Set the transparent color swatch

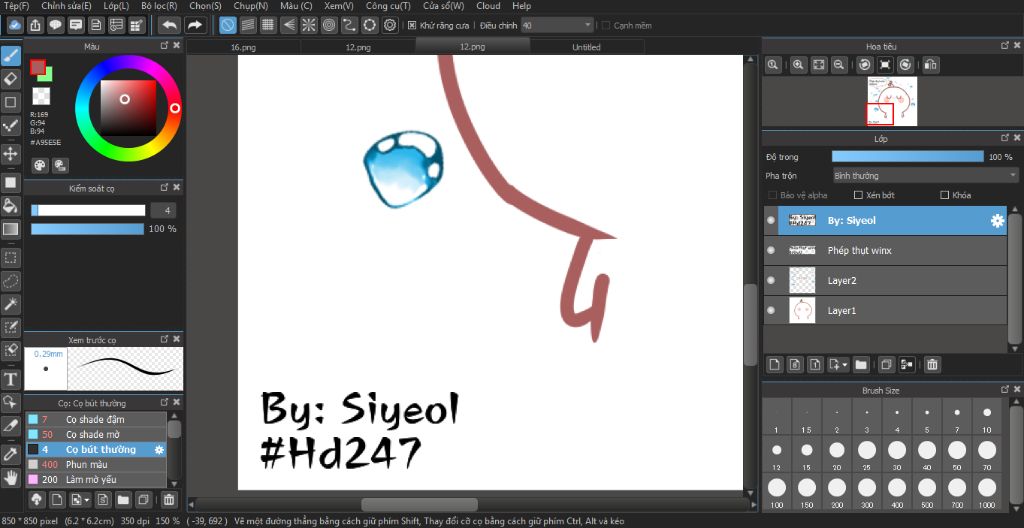(x=41, y=96)
